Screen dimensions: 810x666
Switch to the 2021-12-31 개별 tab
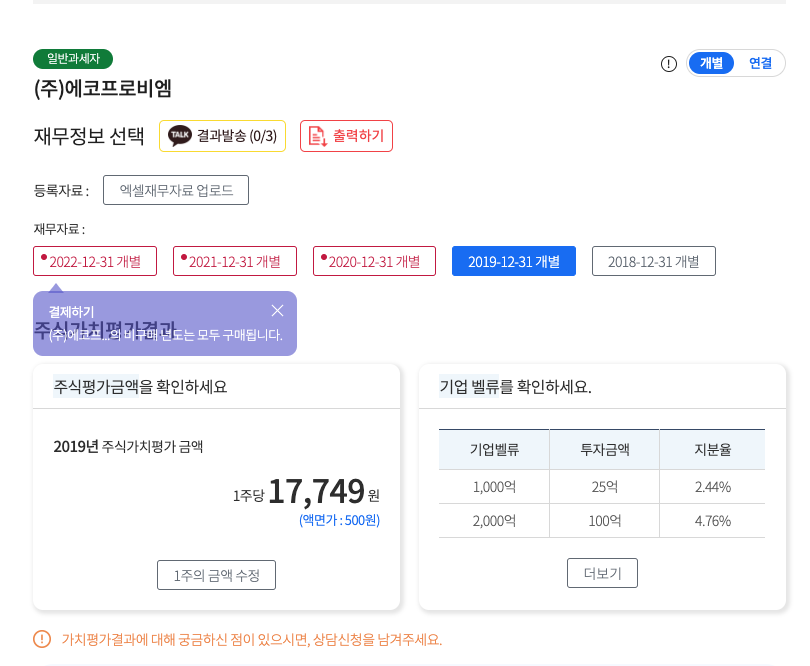tap(234, 260)
